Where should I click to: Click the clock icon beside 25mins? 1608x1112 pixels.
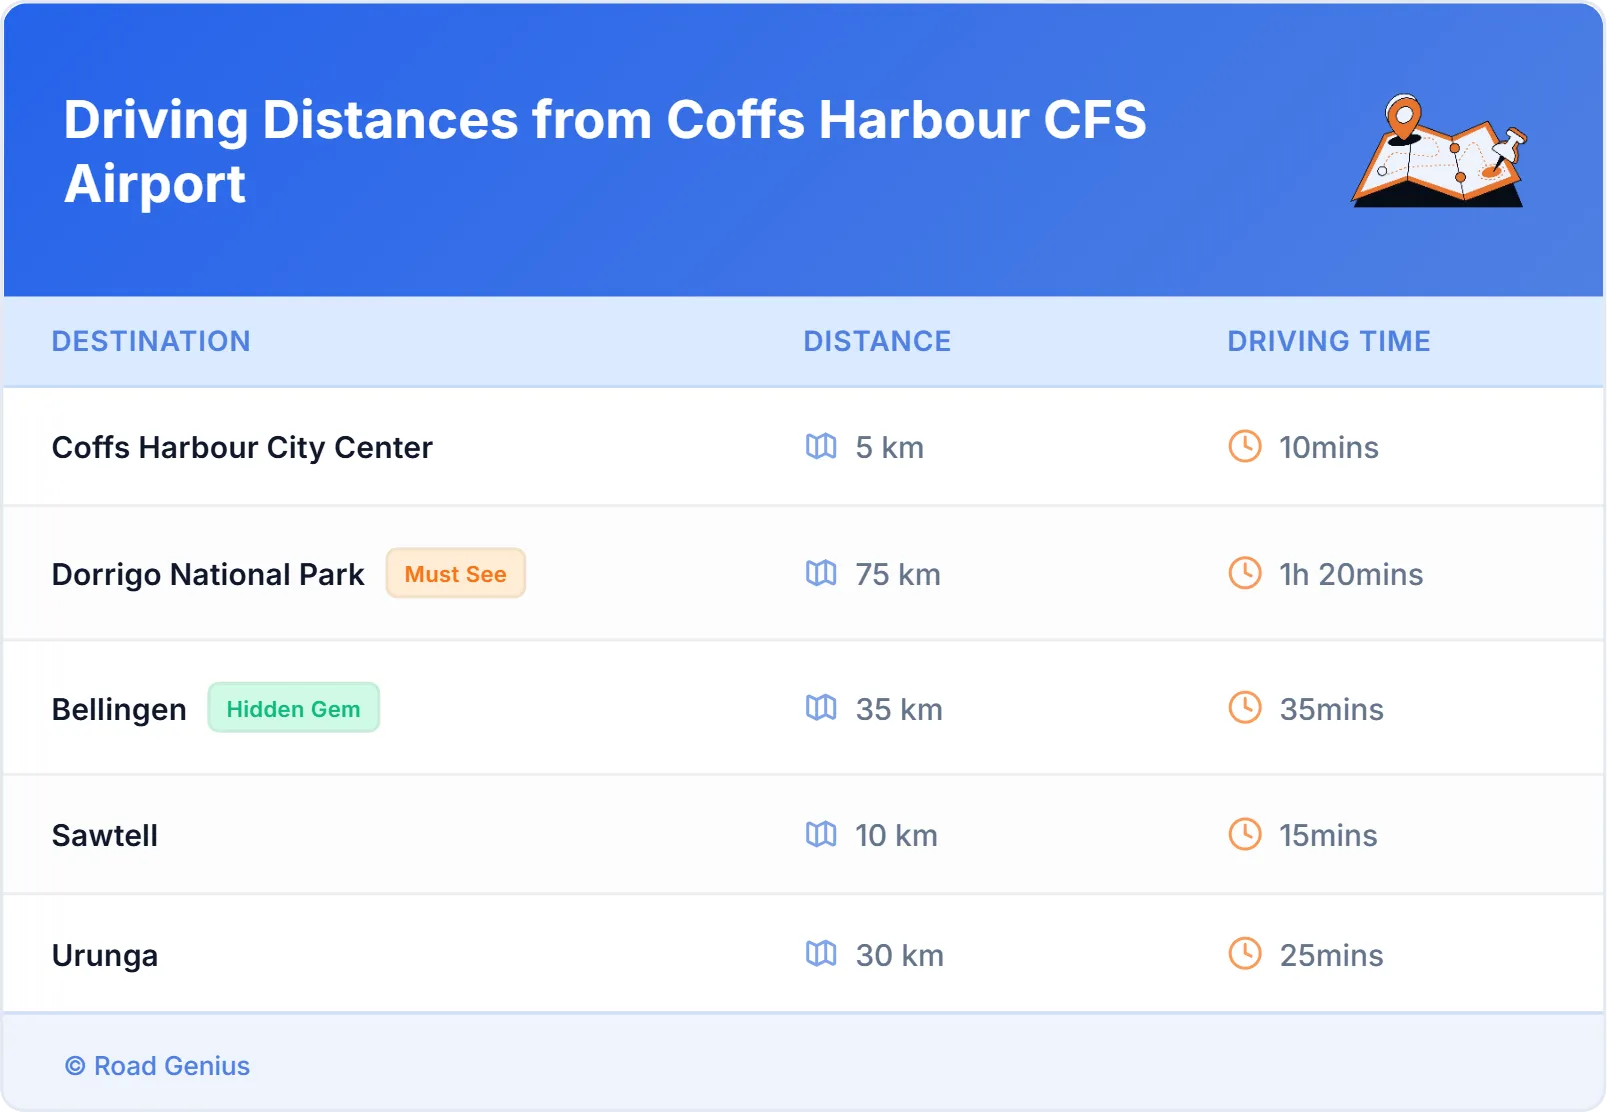pyautogui.click(x=1245, y=954)
